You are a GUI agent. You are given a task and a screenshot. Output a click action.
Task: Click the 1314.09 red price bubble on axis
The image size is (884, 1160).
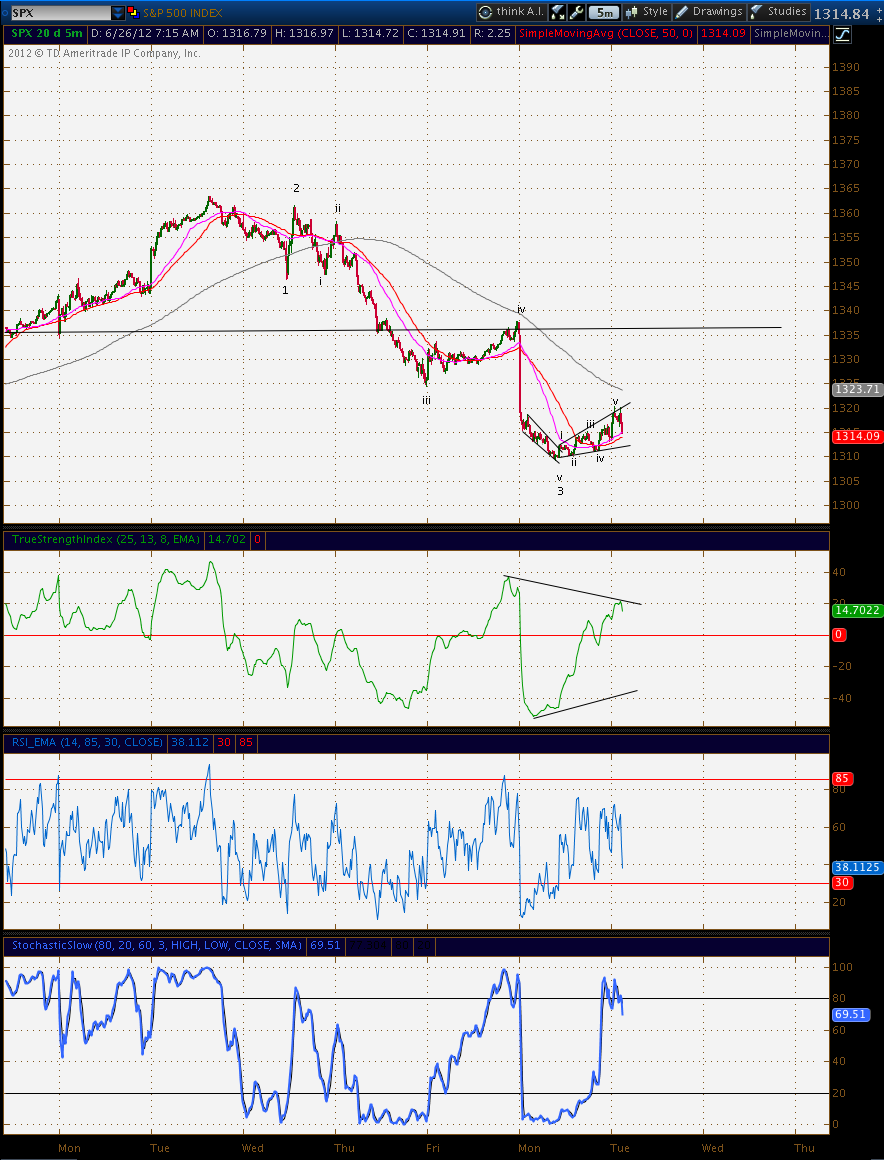pyautogui.click(x=857, y=436)
